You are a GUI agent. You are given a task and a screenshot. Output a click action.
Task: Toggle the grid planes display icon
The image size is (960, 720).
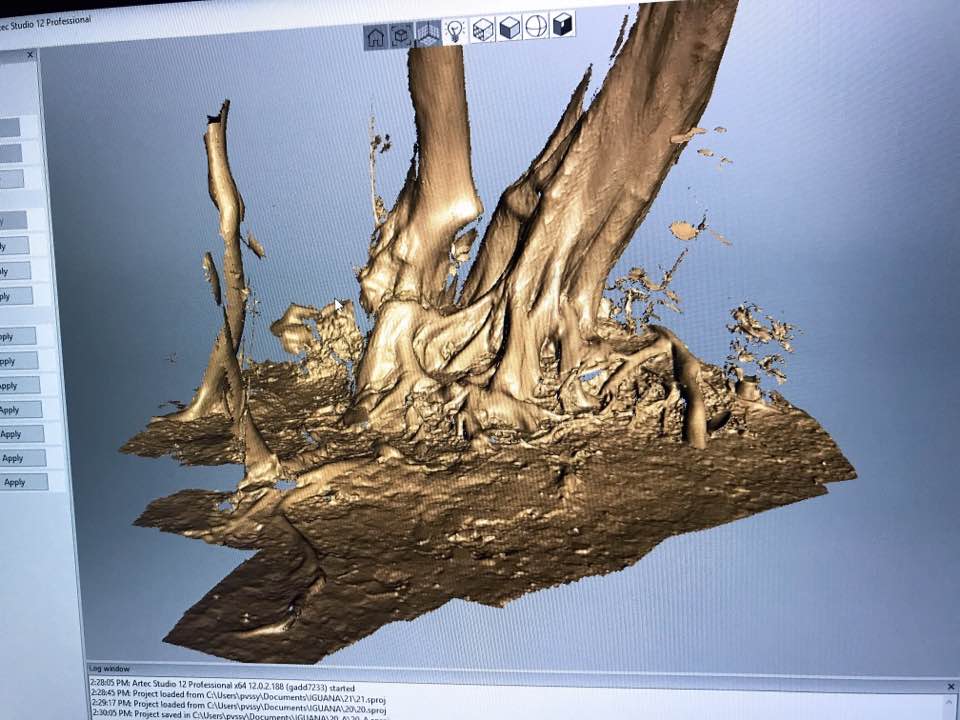pos(428,33)
